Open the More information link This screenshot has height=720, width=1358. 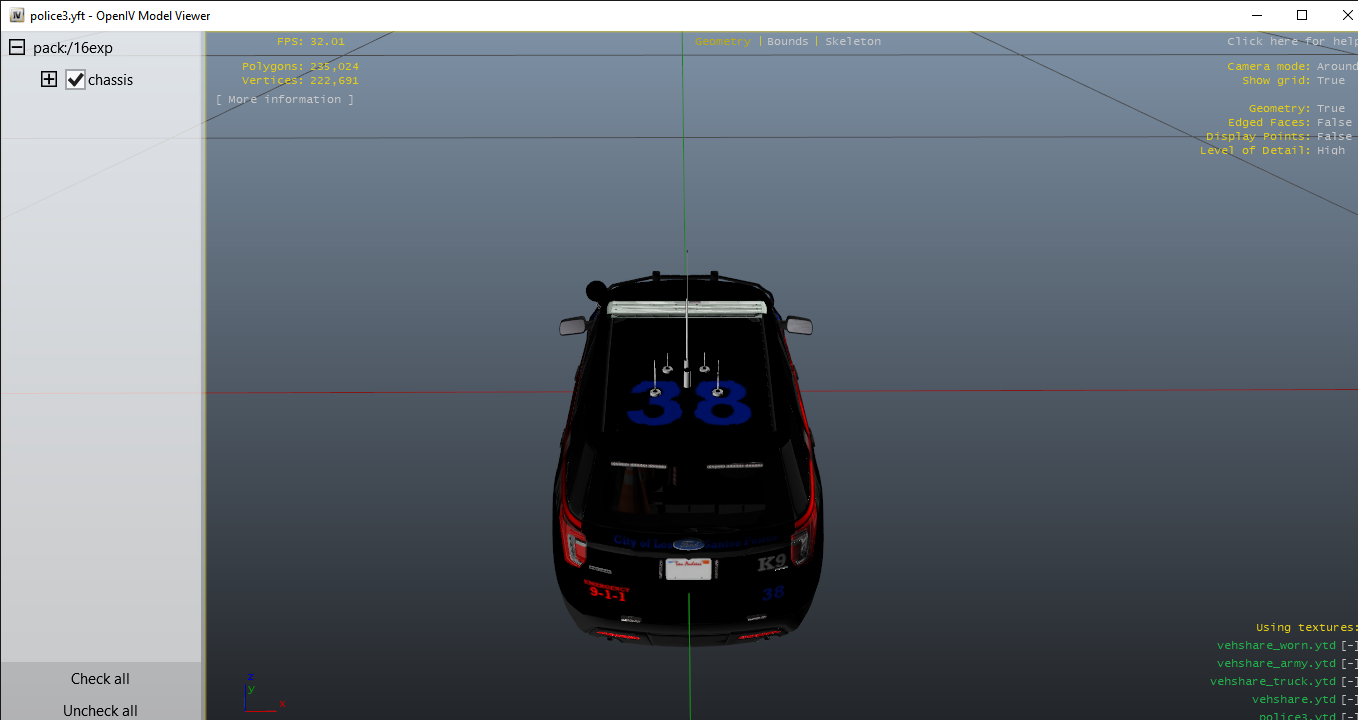coord(285,100)
